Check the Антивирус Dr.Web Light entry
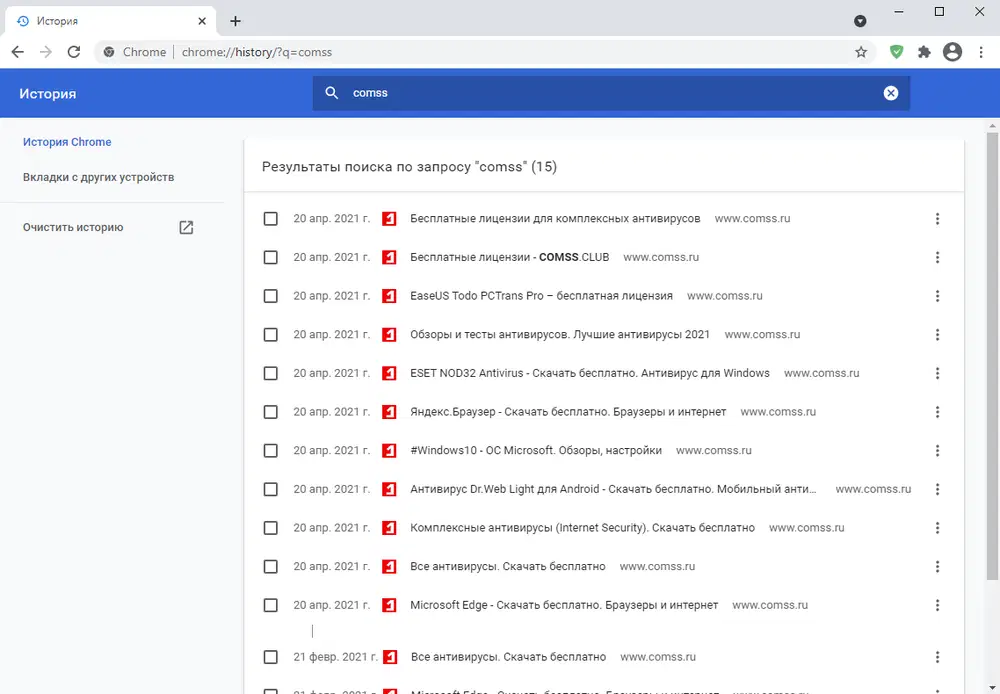Viewport: 1000px width, 694px height. click(270, 489)
